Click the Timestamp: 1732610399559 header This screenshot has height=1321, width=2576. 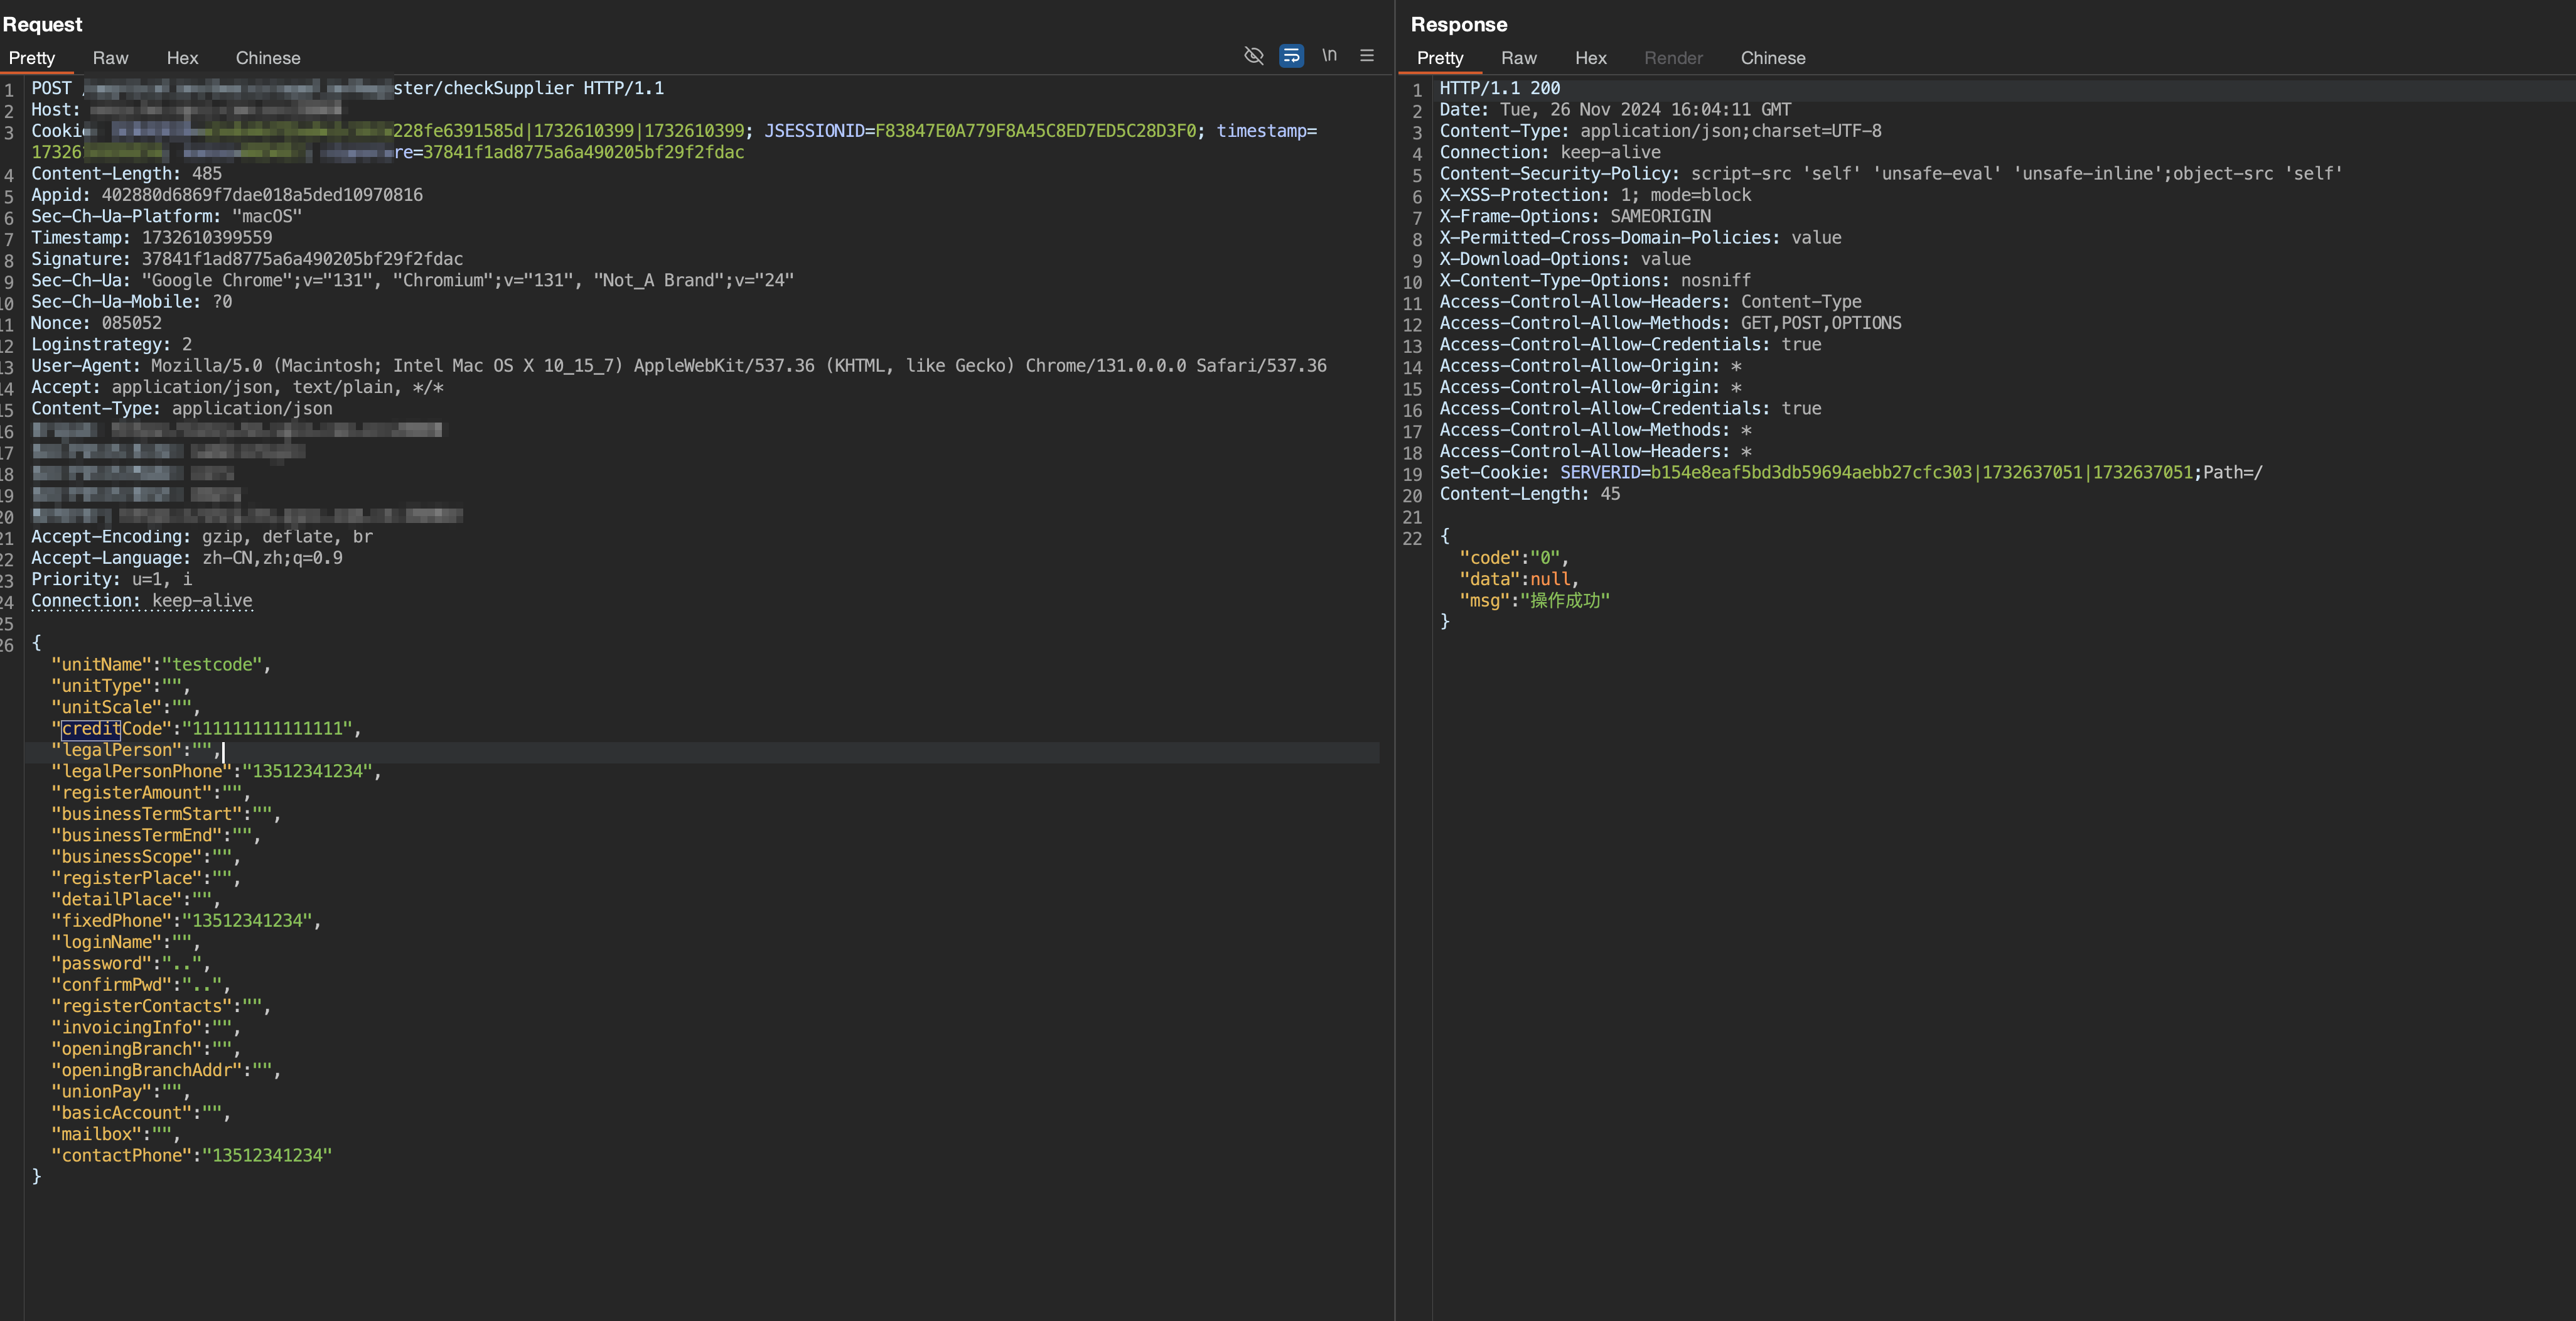pyautogui.click(x=152, y=238)
